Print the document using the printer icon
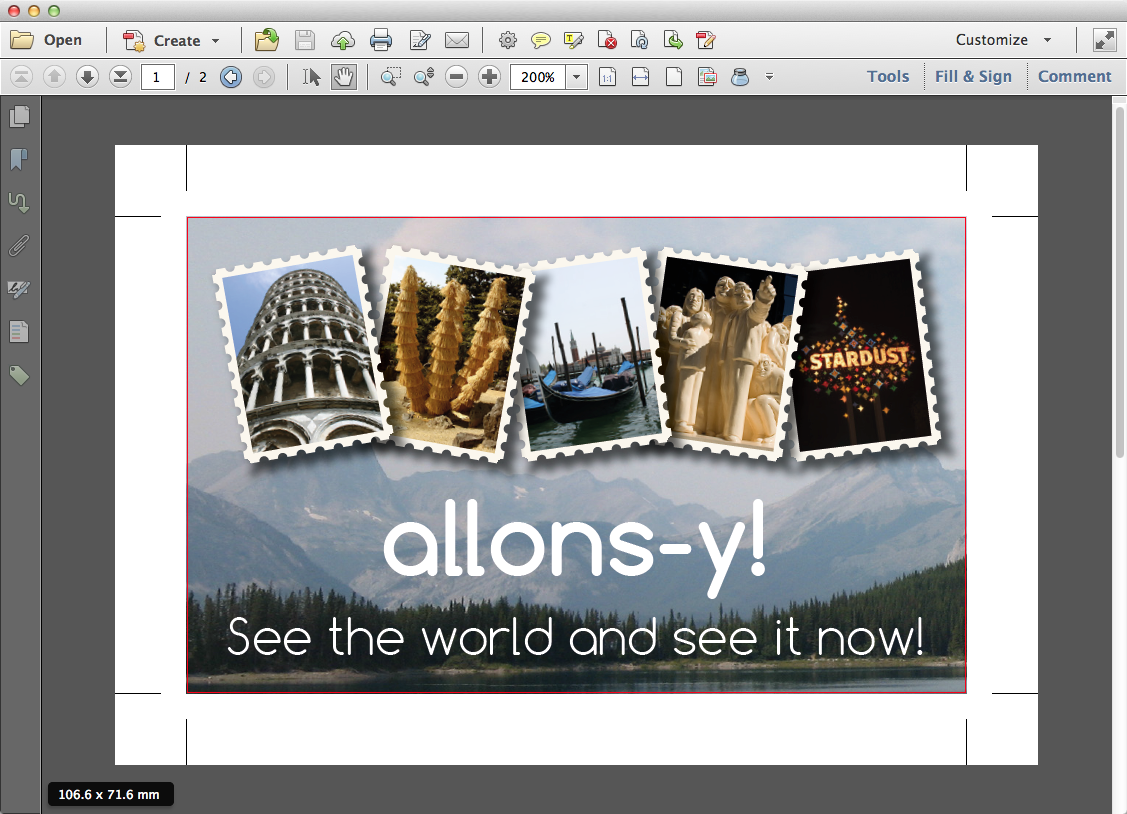Image resolution: width=1127 pixels, height=814 pixels. [381, 40]
